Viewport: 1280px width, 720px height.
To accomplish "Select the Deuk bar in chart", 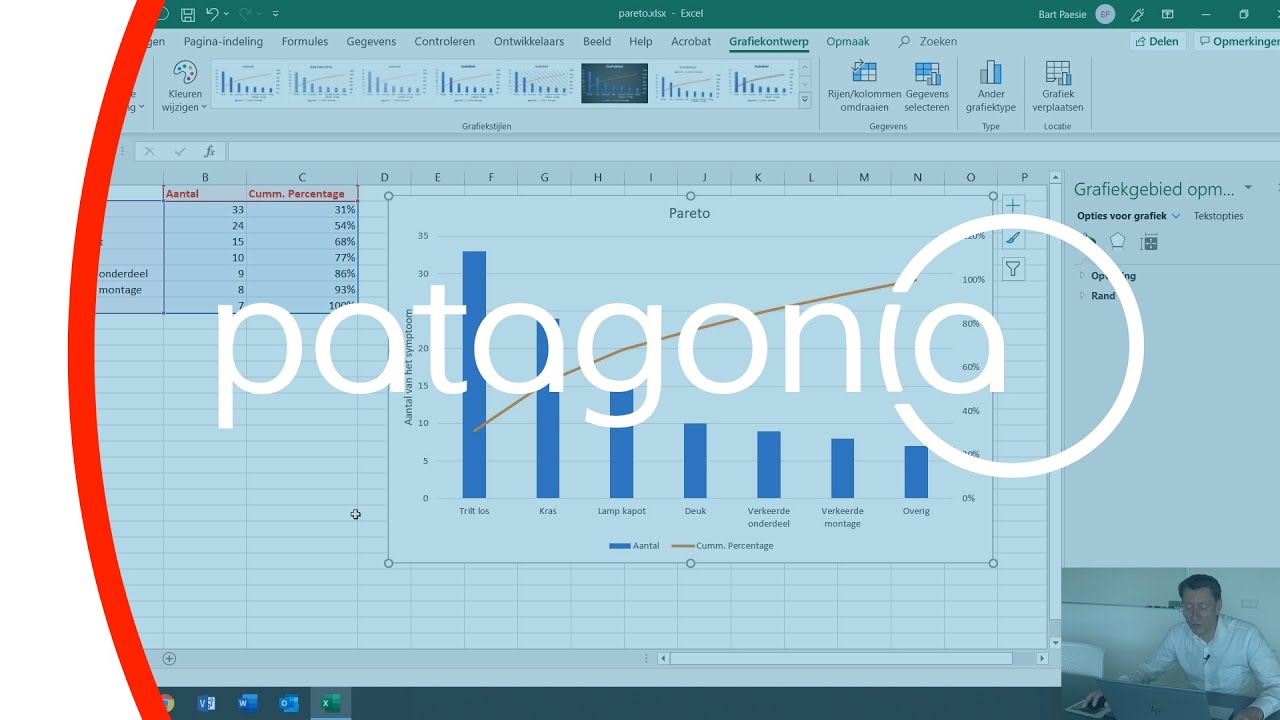I will click(x=695, y=460).
